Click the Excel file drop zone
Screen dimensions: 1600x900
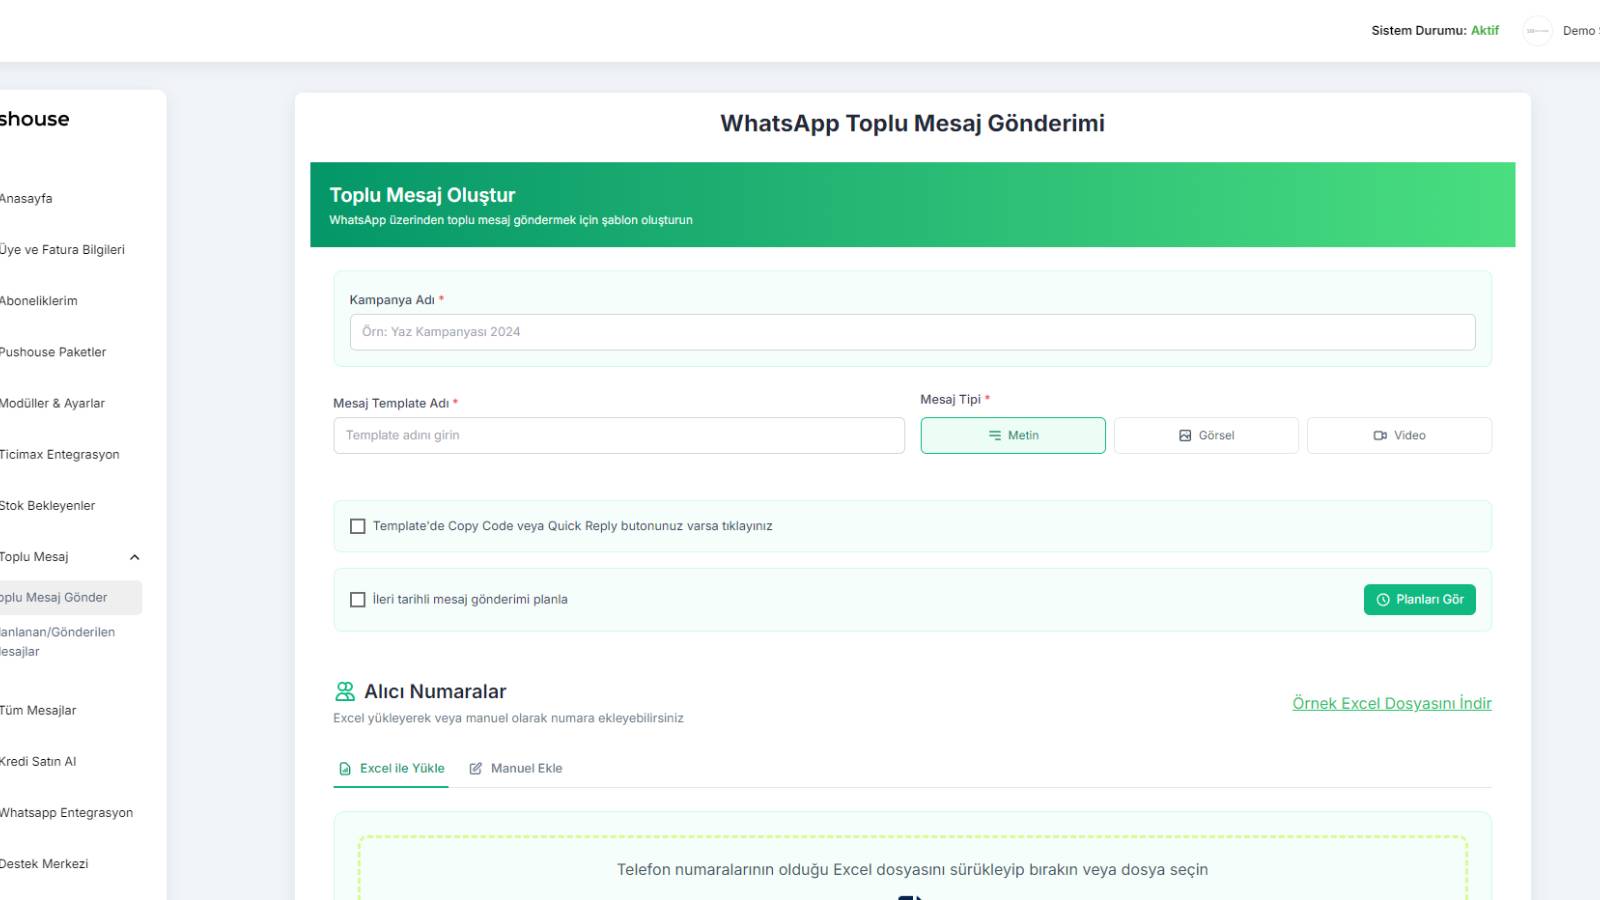[913, 868]
